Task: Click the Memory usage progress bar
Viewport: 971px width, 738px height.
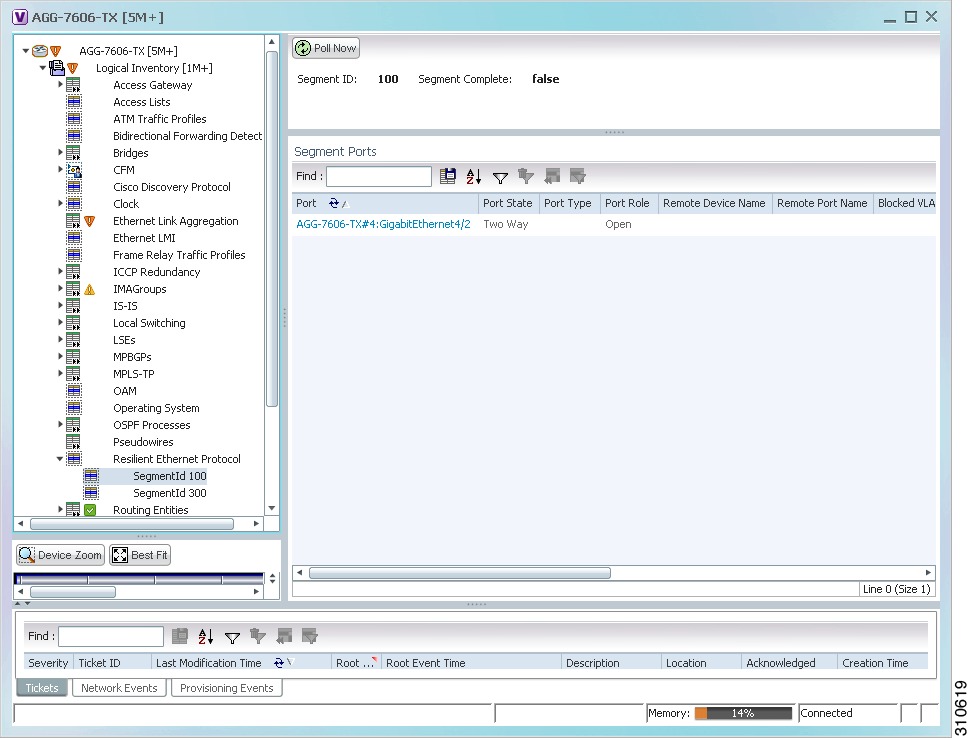Action: (x=743, y=713)
